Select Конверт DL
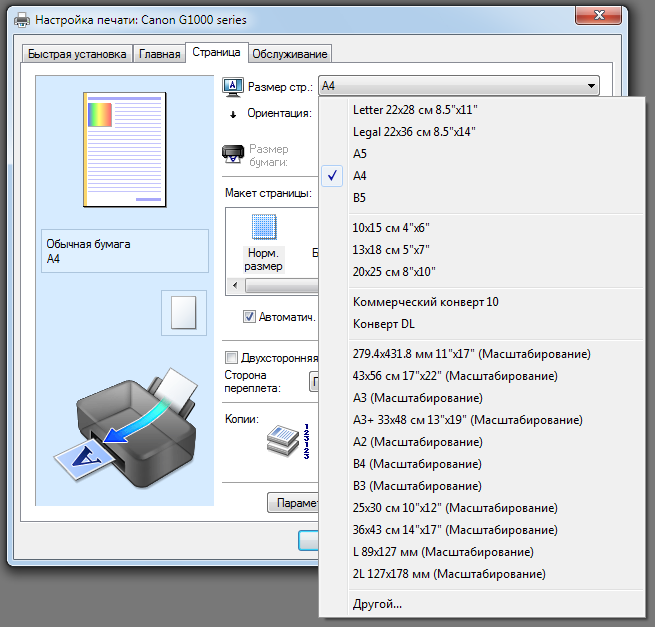This screenshot has width=655, height=627. (x=482, y=324)
